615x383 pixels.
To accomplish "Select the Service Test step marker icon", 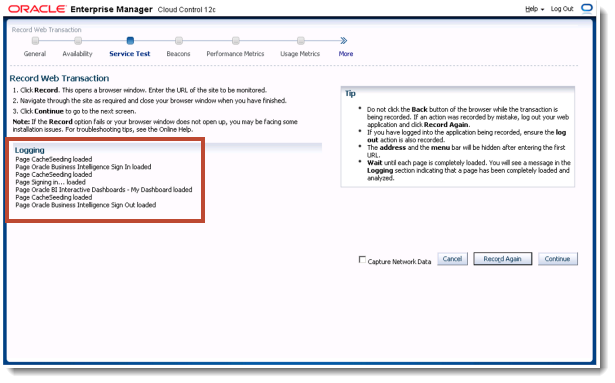I will click(x=130, y=40).
